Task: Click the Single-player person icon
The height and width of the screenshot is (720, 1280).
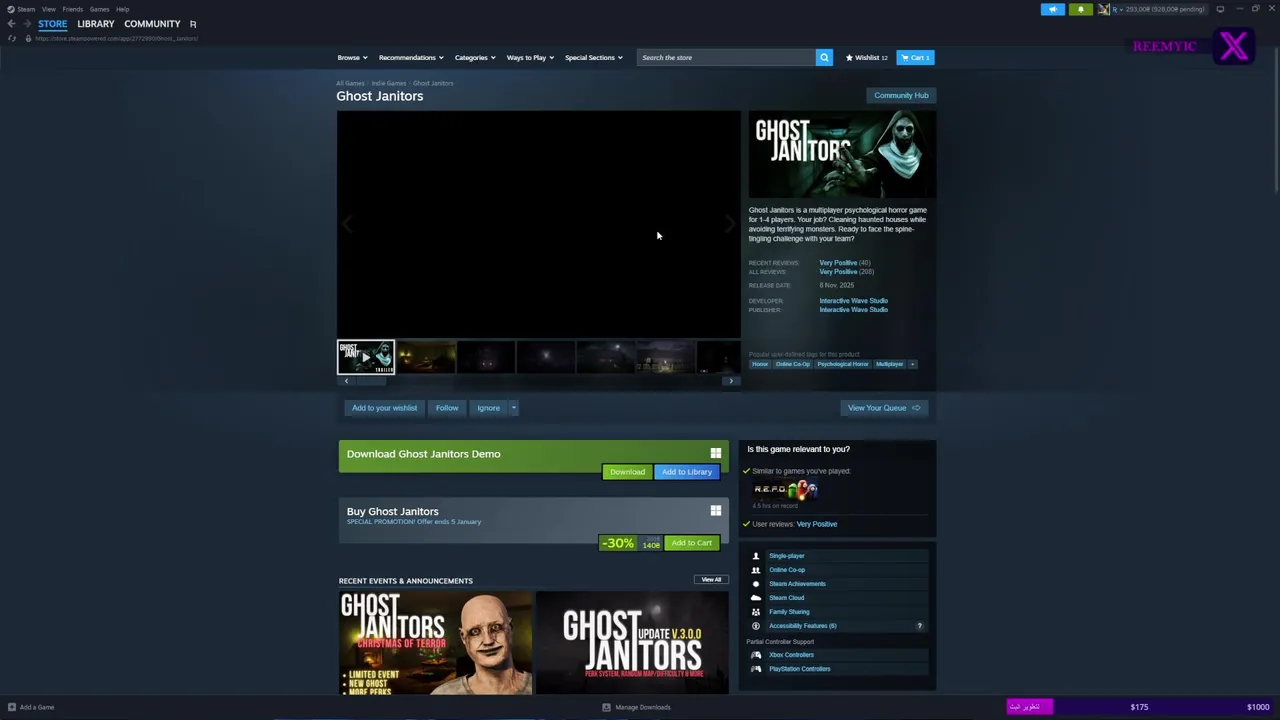Action: 756,556
